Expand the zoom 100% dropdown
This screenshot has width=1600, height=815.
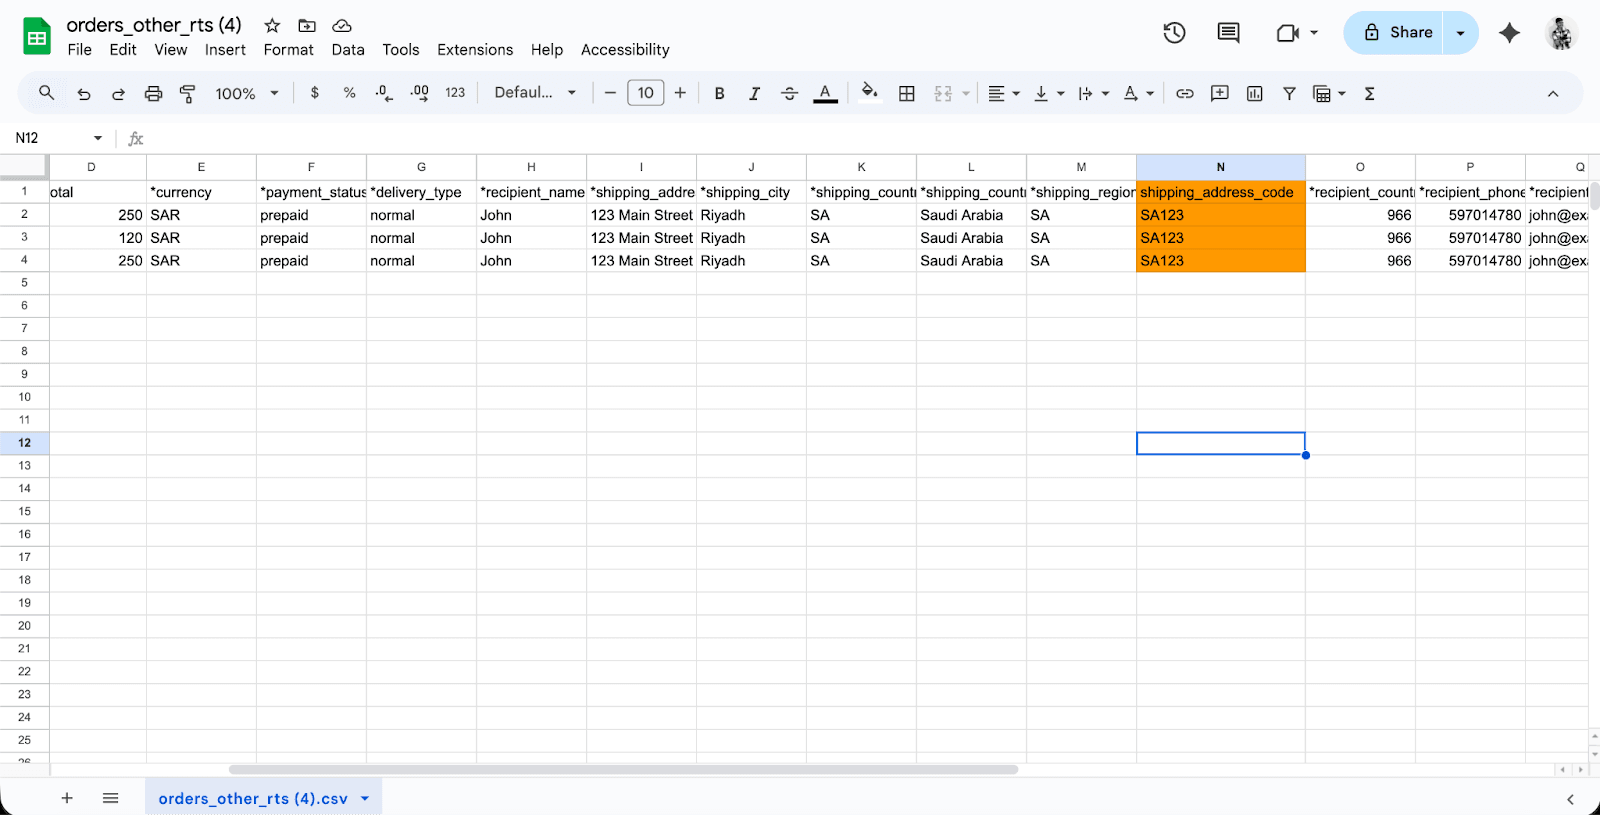(x=246, y=93)
